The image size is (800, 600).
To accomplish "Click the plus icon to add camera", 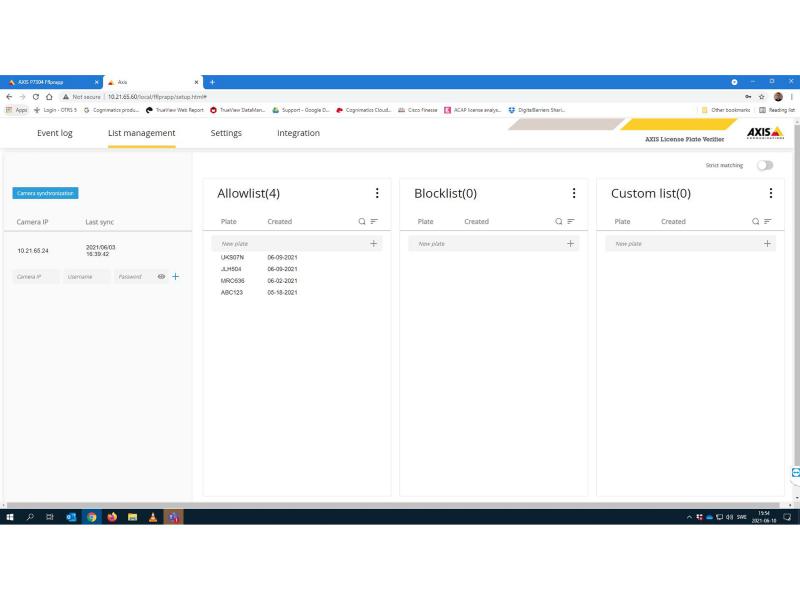I will [x=176, y=277].
